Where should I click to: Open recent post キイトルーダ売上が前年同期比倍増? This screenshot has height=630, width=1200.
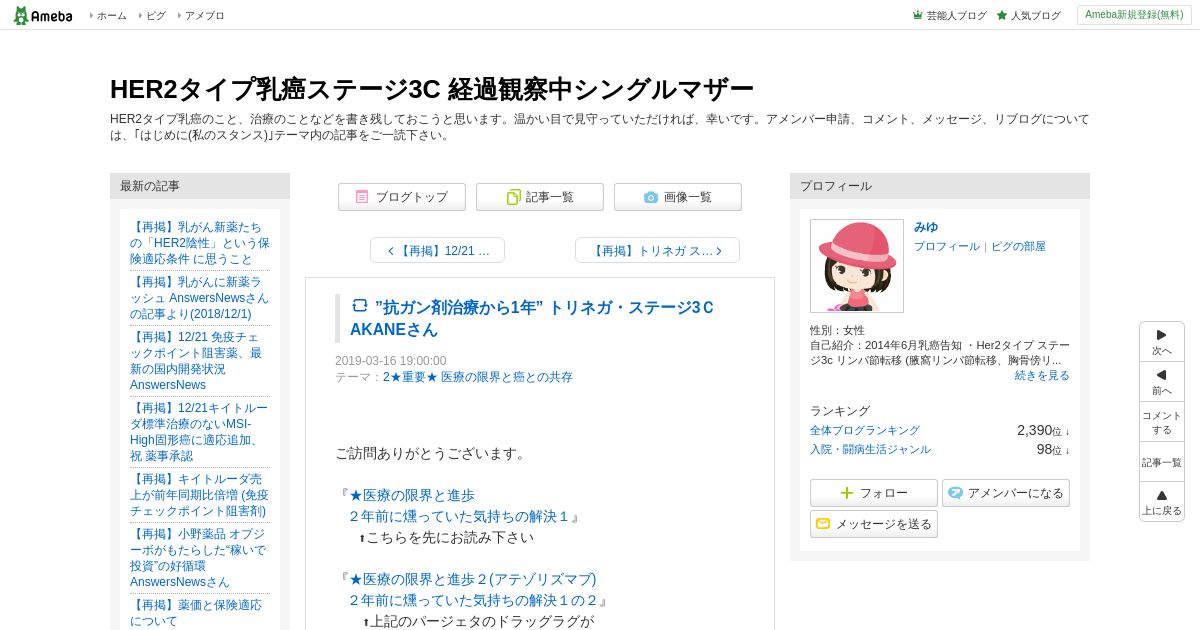click(200, 495)
